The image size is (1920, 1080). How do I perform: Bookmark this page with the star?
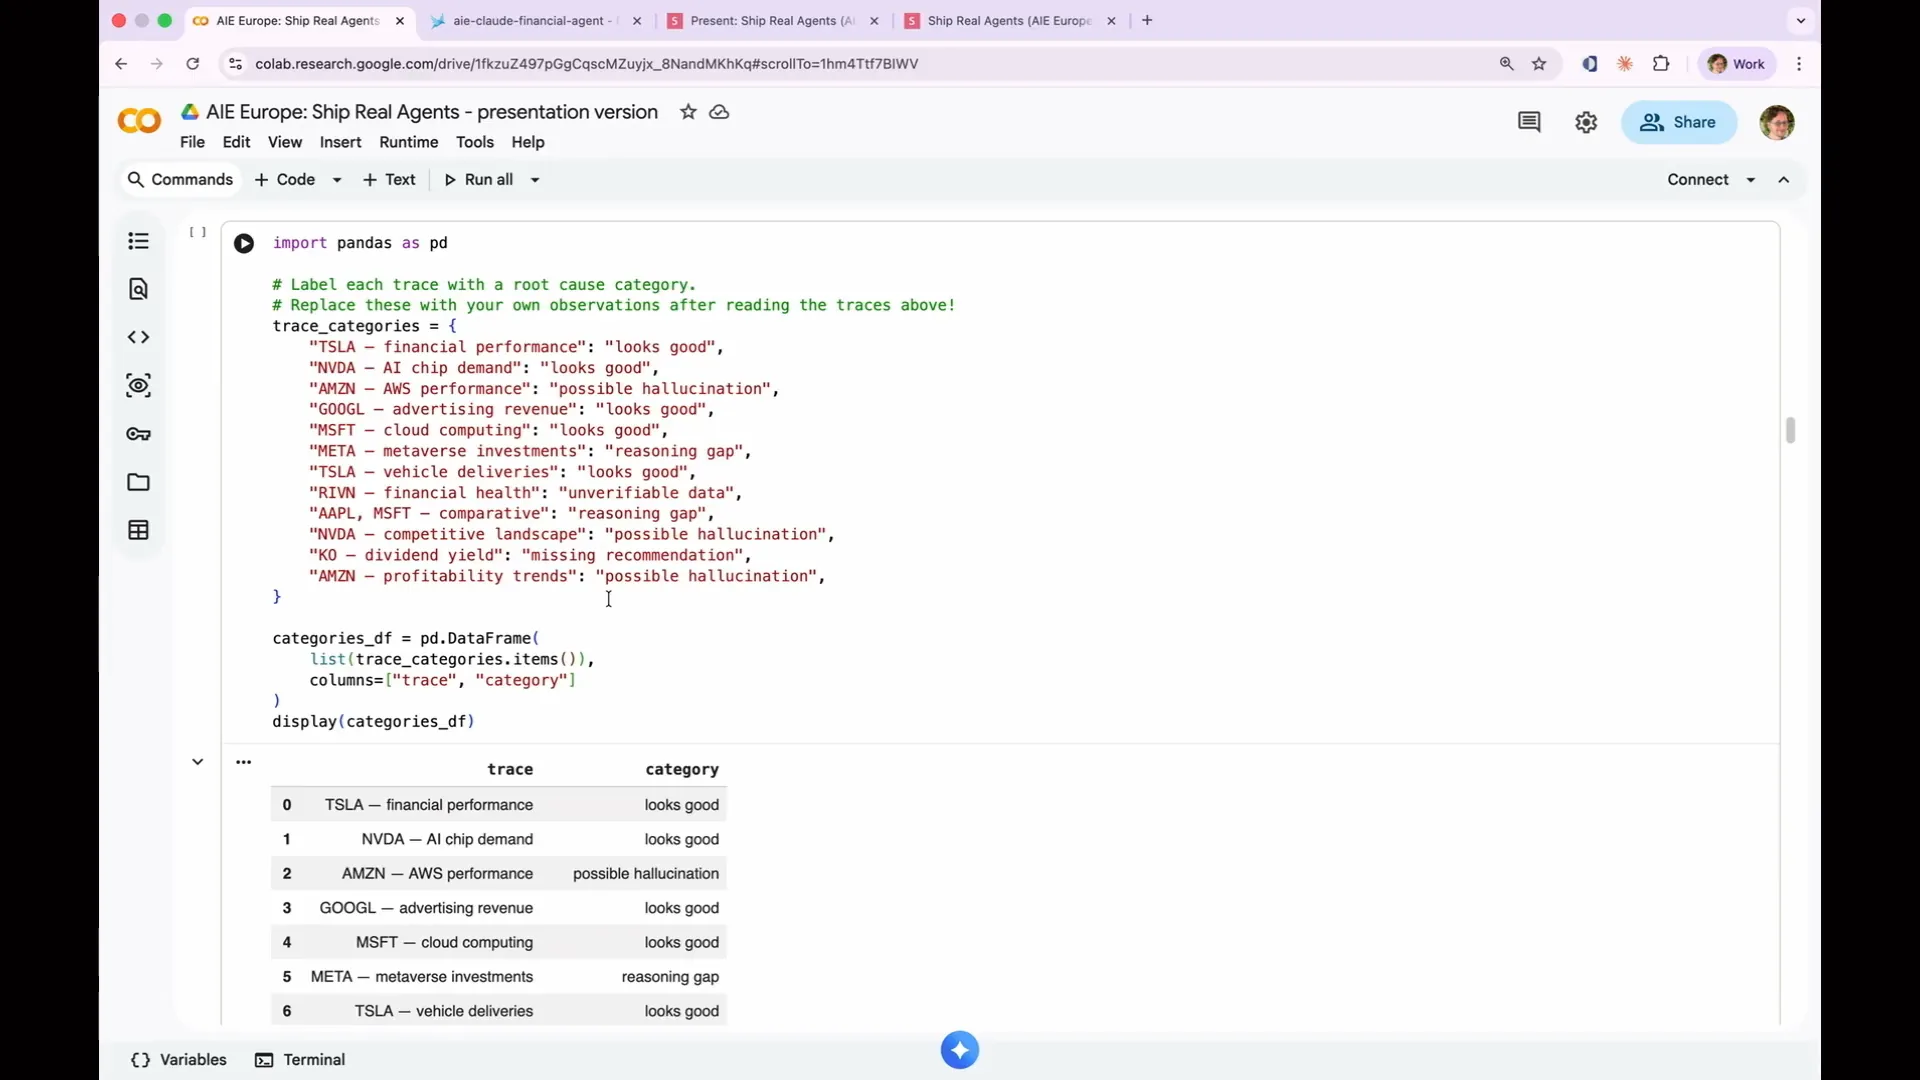[x=1540, y=64]
